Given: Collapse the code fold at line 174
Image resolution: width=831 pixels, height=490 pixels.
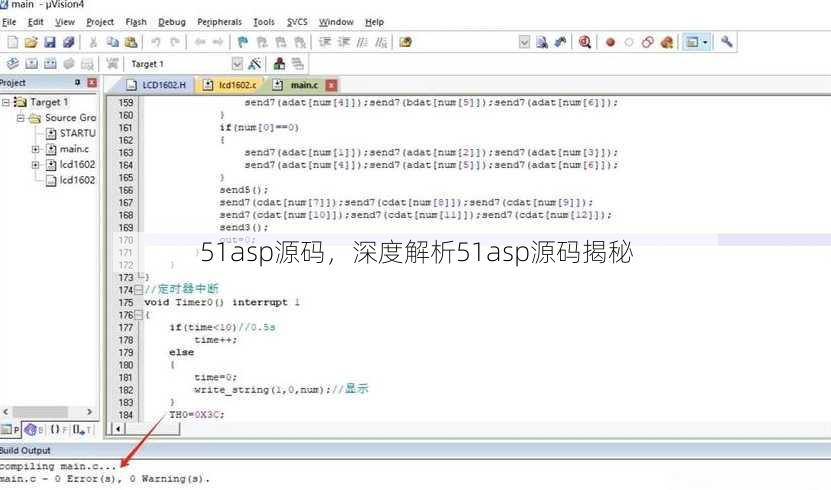Looking at the screenshot, I should click(138, 290).
